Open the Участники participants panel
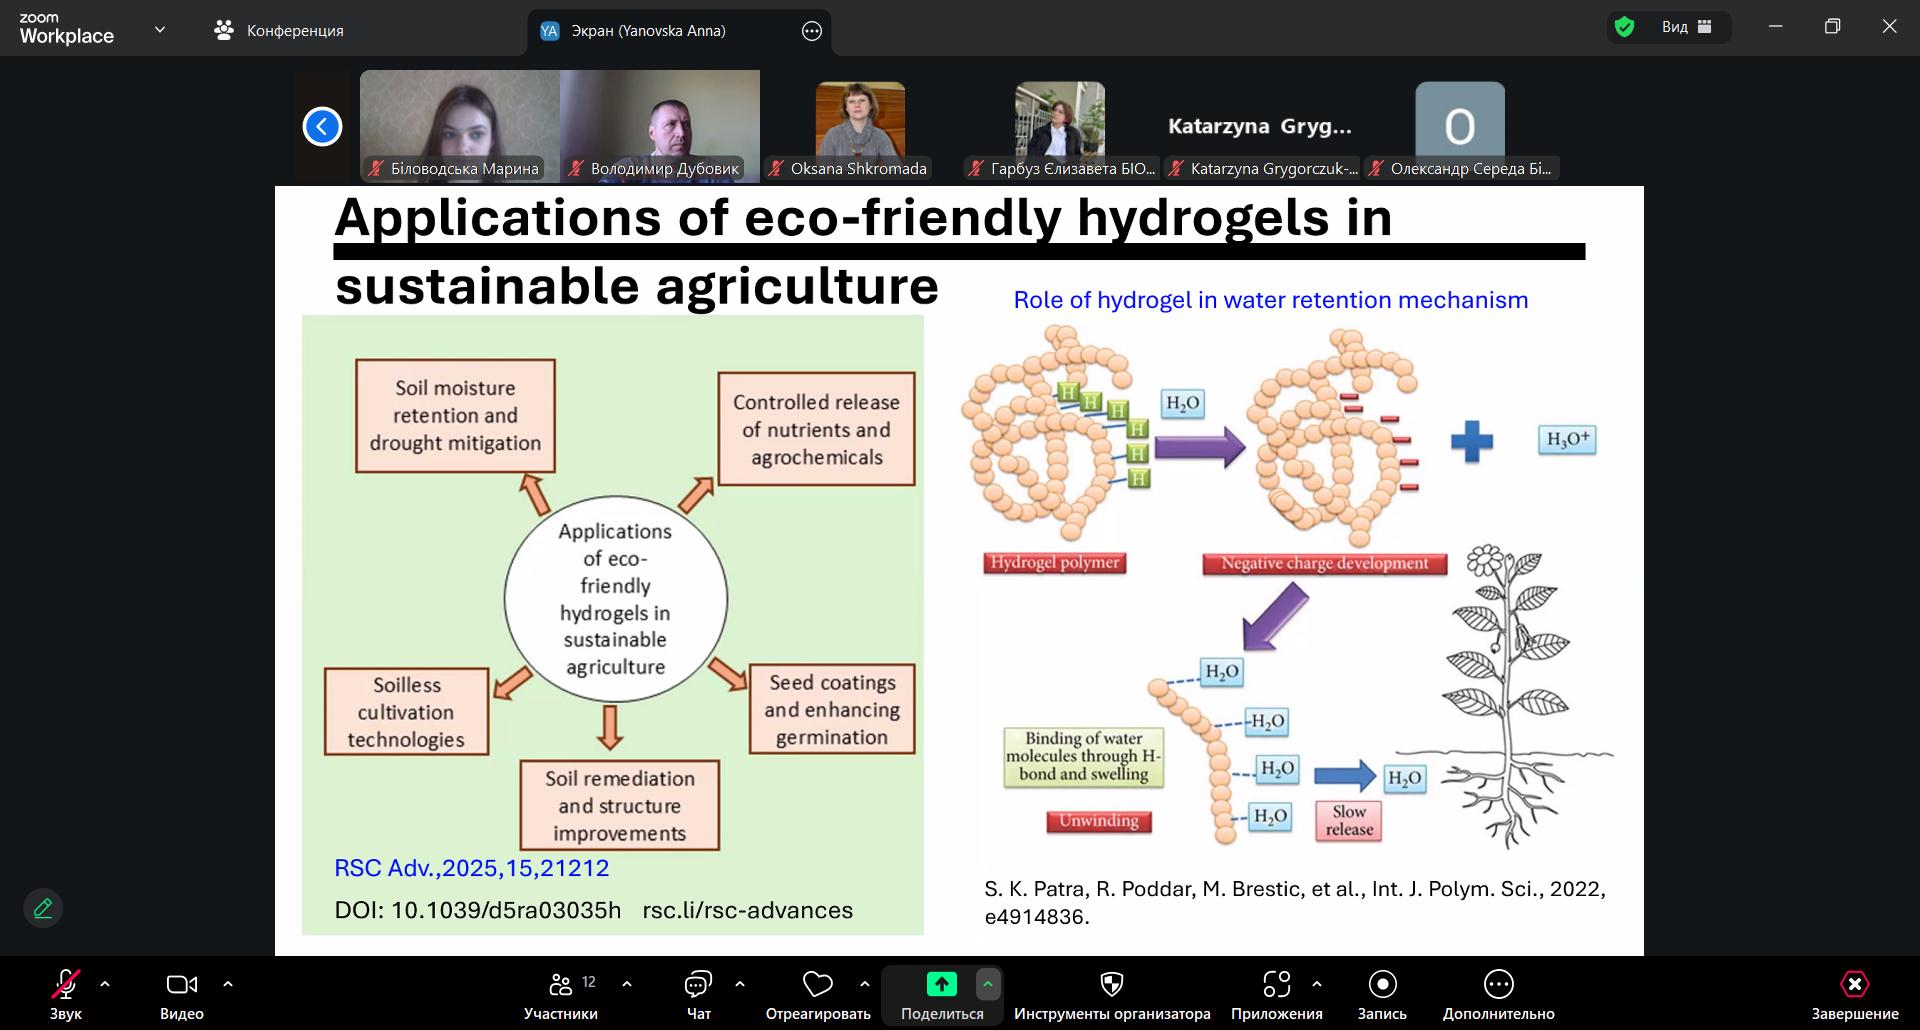 coord(561,986)
